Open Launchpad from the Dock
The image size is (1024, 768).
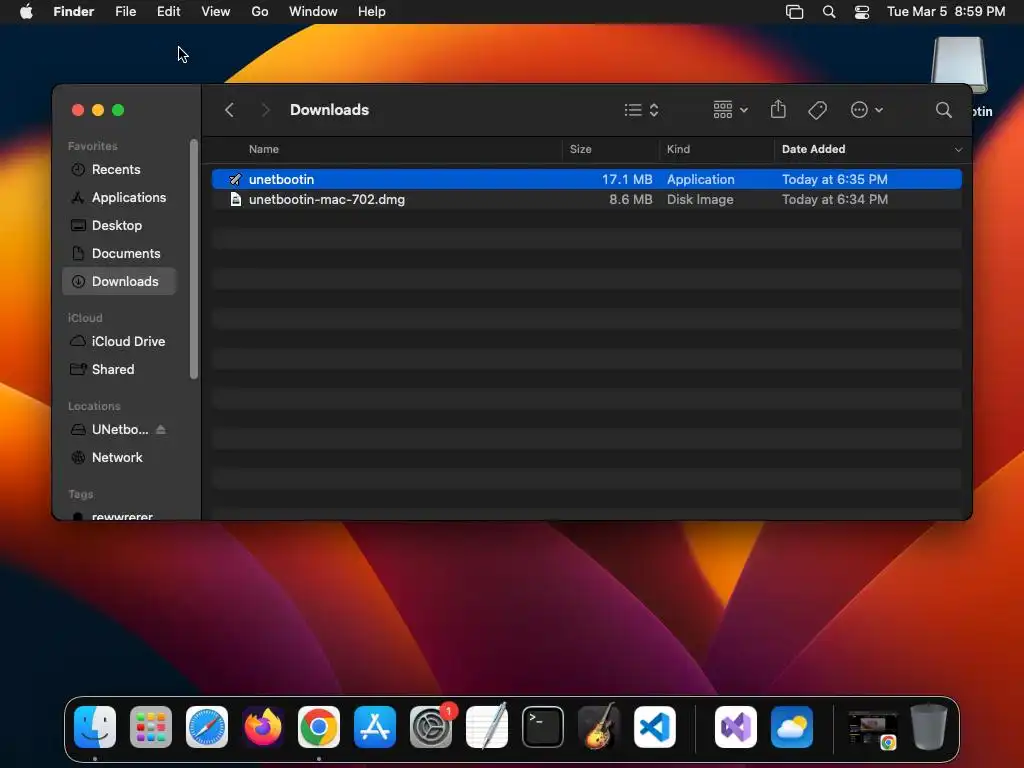coord(151,727)
